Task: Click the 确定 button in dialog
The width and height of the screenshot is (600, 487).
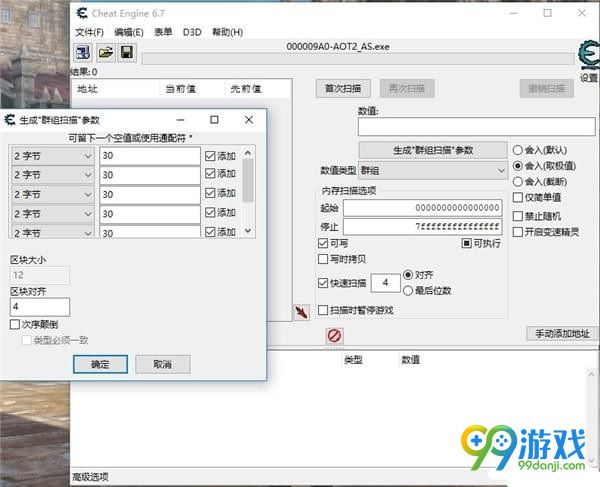Action: 100,364
